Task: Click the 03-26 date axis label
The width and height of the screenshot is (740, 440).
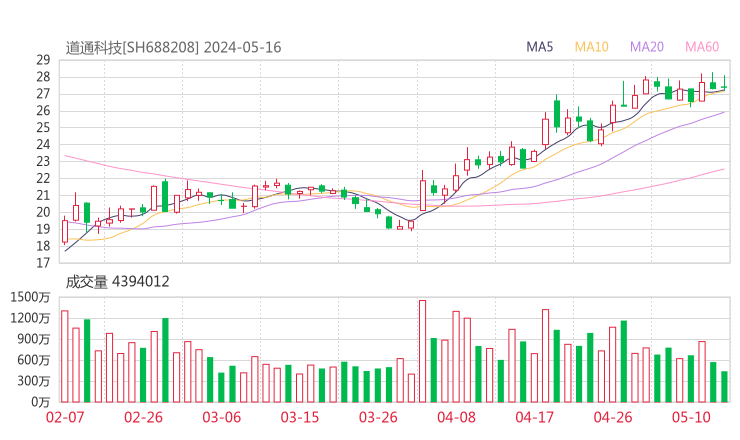Action: pyautogui.click(x=378, y=417)
